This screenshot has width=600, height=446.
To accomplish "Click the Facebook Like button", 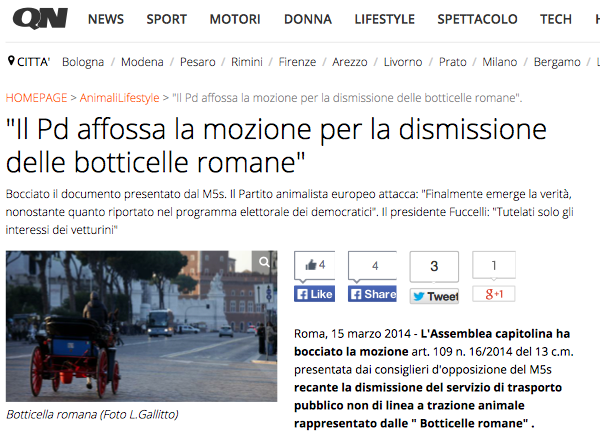I will tap(315, 294).
